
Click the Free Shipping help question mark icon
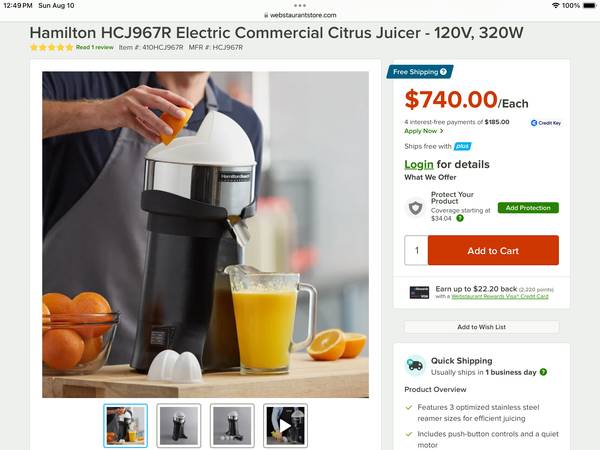pyautogui.click(x=443, y=72)
